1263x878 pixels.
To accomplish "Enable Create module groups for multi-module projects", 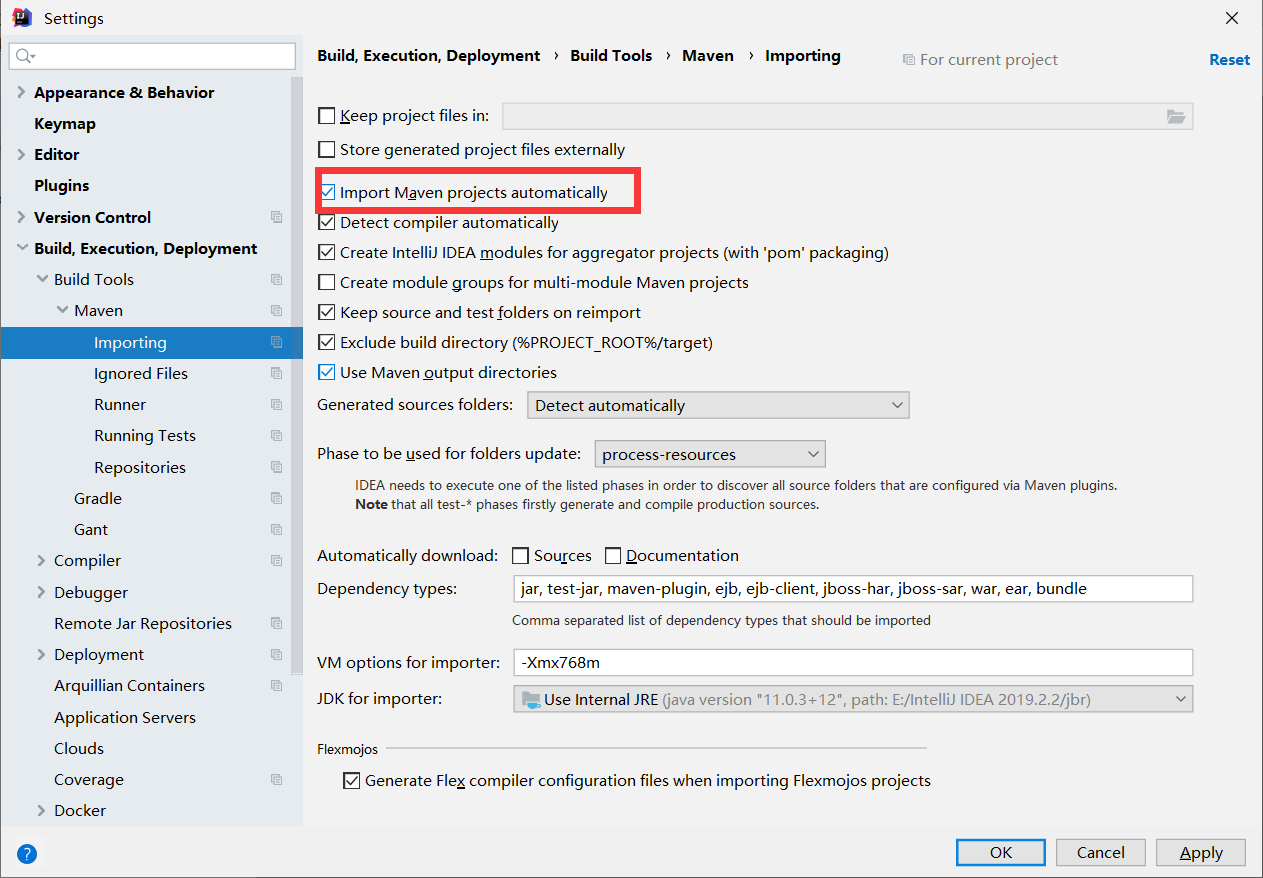I will (x=326, y=283).
